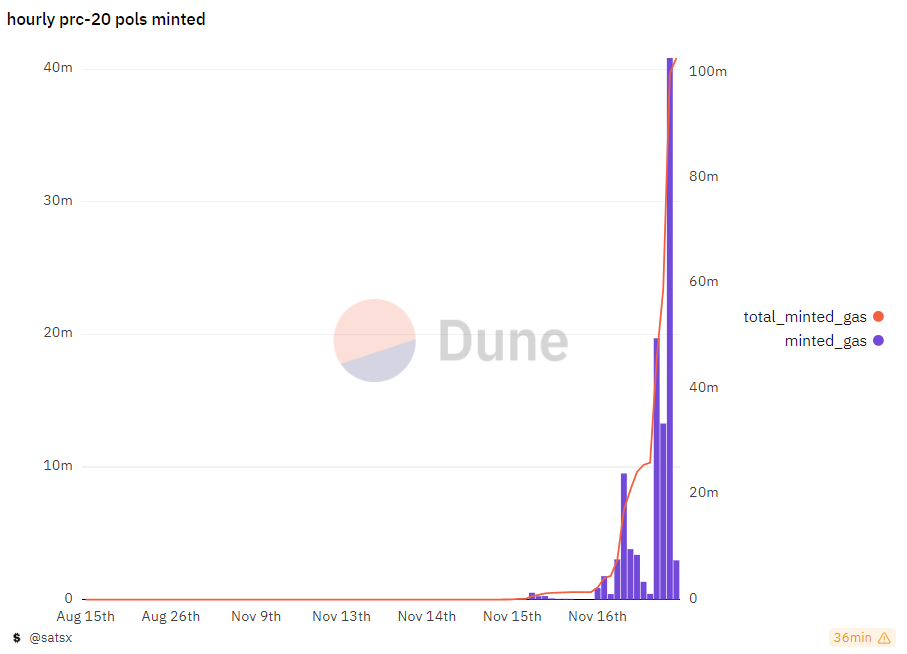The width and height of the screenshot is (907, 654).
Task: Click the 20m left y-axis label
Action: pos(59,333)
